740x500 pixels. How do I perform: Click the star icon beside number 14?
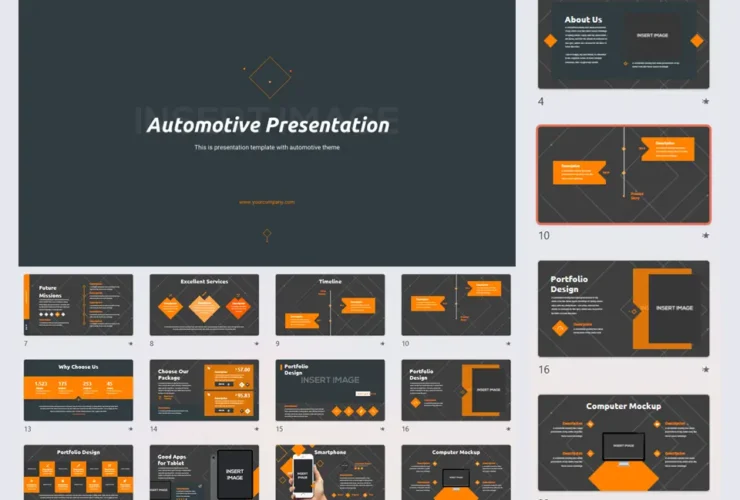tap(257, 429)
